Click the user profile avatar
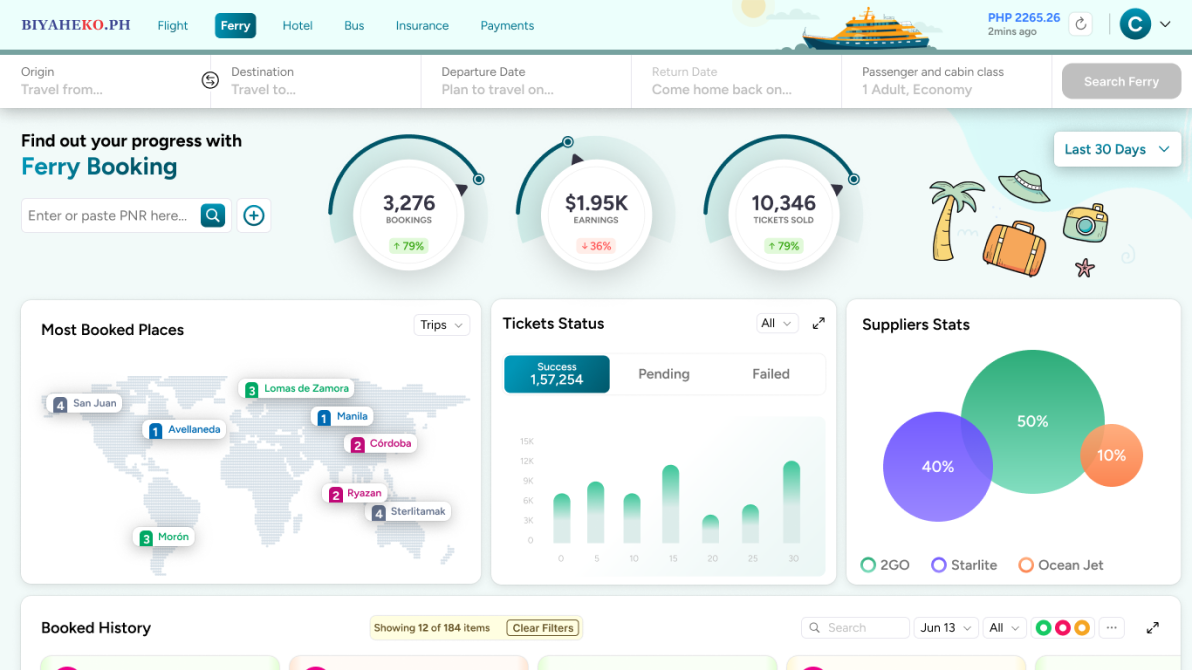Image resolution: width=1192 pixels, height=670 pixels. (1135, 24)
